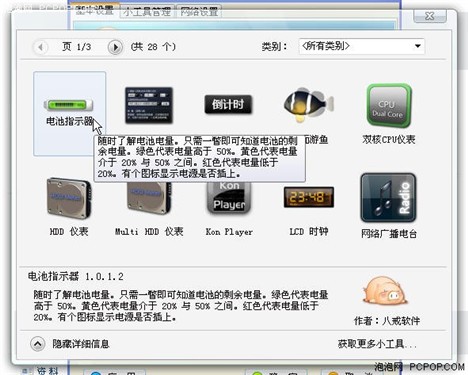This screenshot has width=468, height=375.
Task: Click the dropdown arrow beside 所有类别
Action: tap(417, 46)
